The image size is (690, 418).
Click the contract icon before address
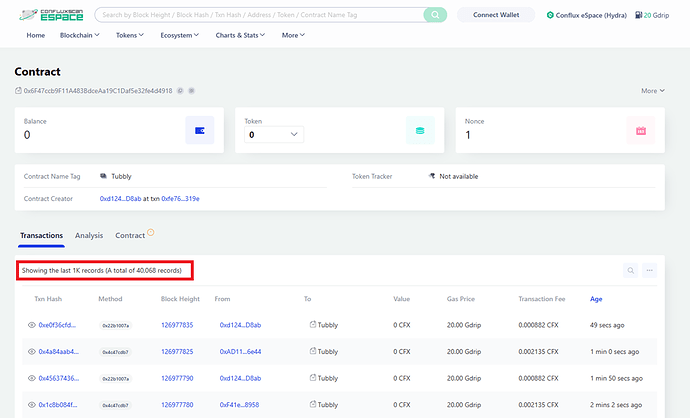tap(18, 91)
